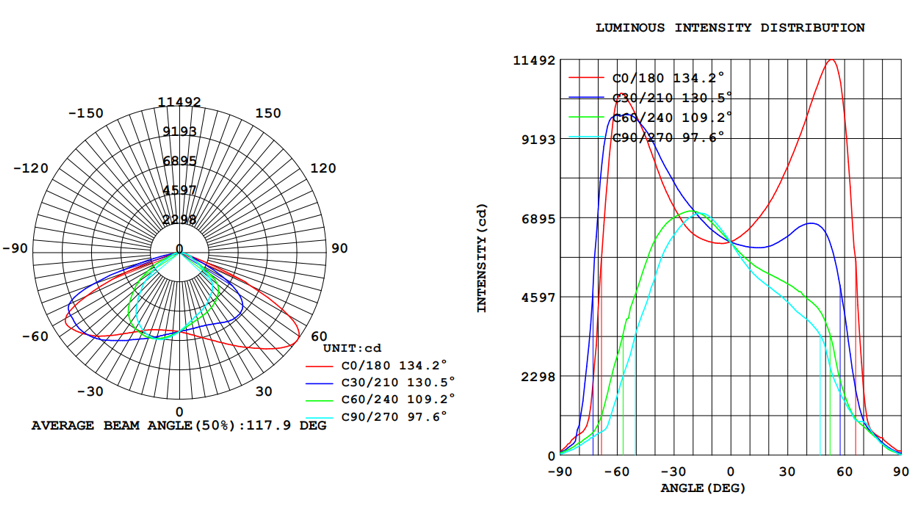Click the 9193 value on the line chart y-axis

[537, 140]
